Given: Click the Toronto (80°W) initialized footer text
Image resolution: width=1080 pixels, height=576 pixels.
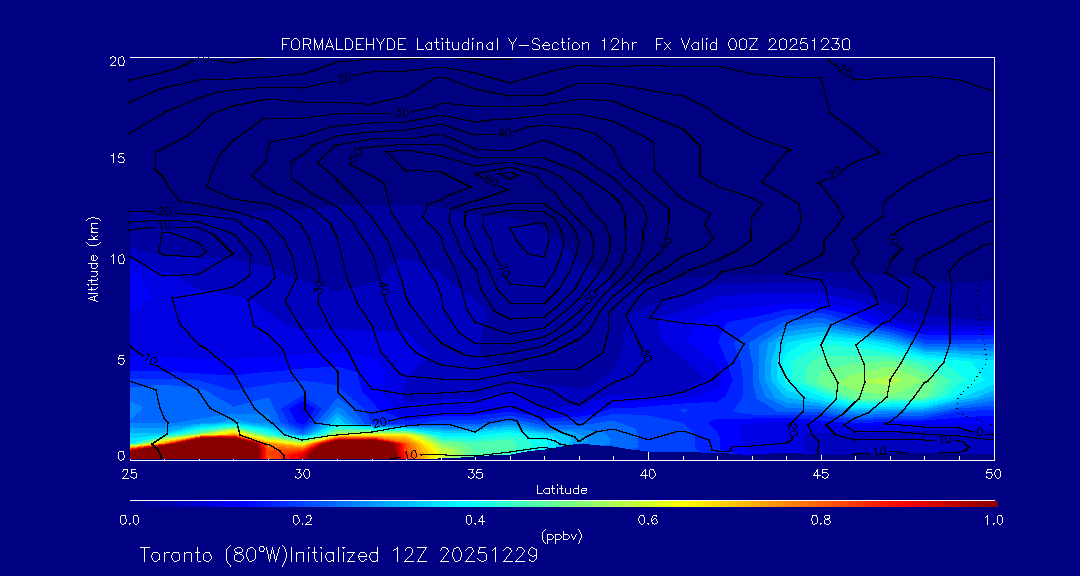Looking at the screenshot, I should (x=339, y=555).
